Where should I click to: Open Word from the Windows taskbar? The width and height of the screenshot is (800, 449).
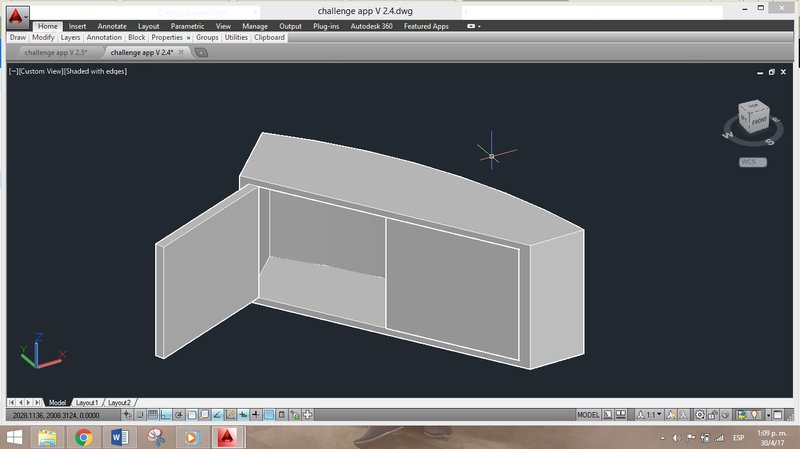coord(119,437)
